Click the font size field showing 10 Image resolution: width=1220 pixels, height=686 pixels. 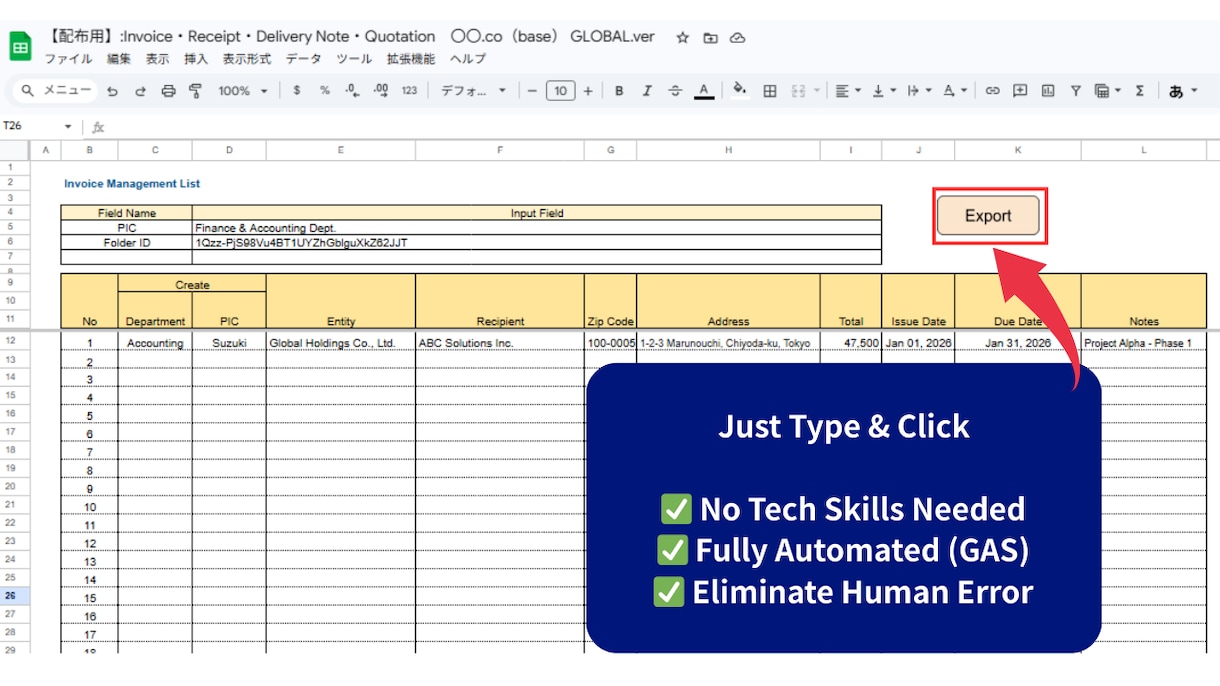point(560,91)
